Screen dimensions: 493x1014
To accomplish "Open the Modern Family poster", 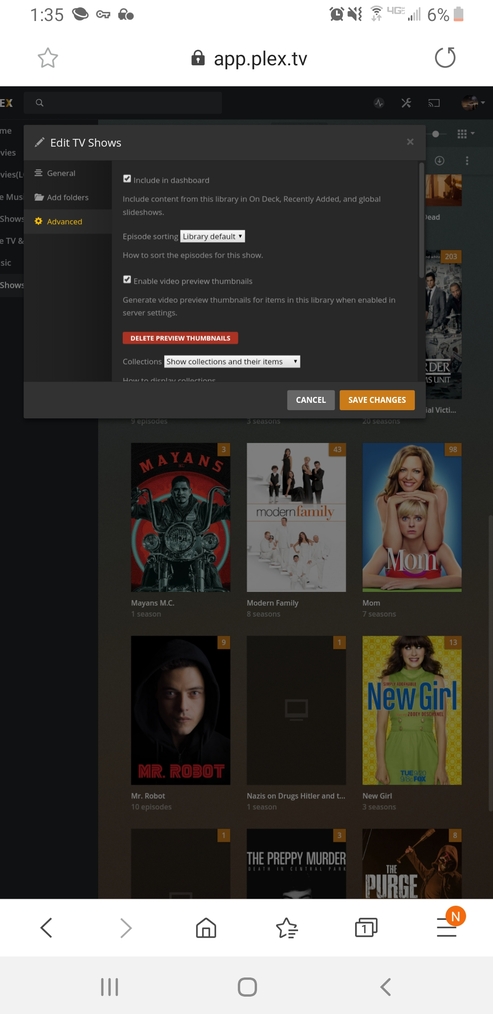I will pyautogui.click(x=296, y=517).
